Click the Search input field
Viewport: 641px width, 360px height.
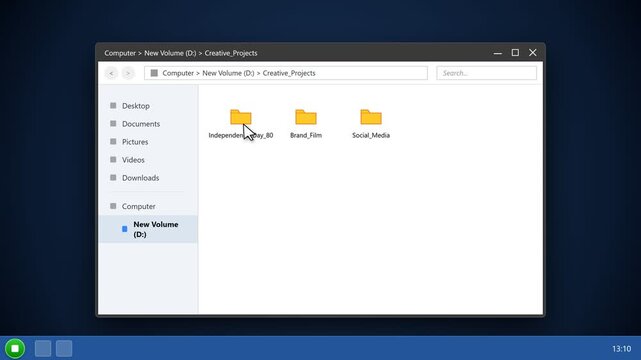tap(486, 73)
